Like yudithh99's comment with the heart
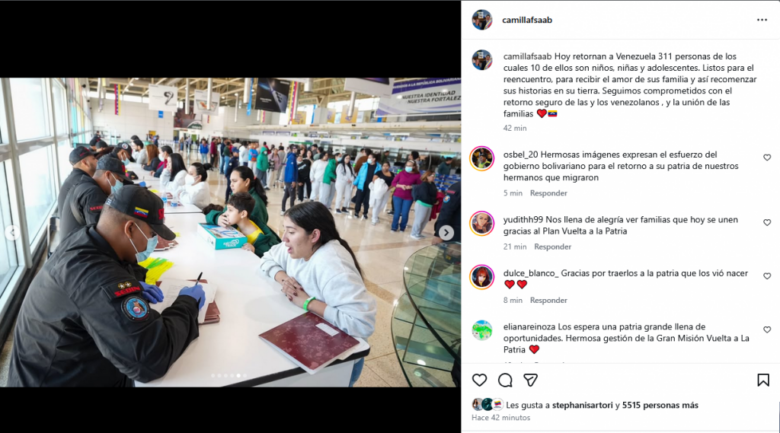 [767, 222]
